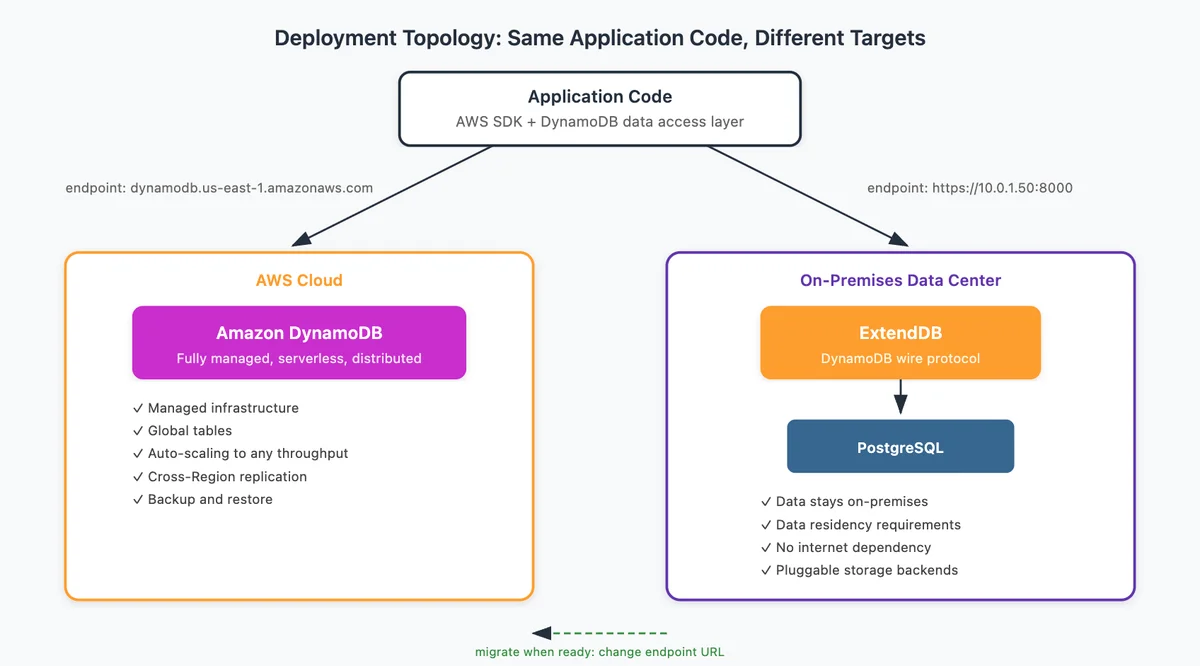Image resolution: width=1200 pixels, height=666 pixels.
Task: Click the On-Premises Data Center heading
Action: tap(900, 280)
